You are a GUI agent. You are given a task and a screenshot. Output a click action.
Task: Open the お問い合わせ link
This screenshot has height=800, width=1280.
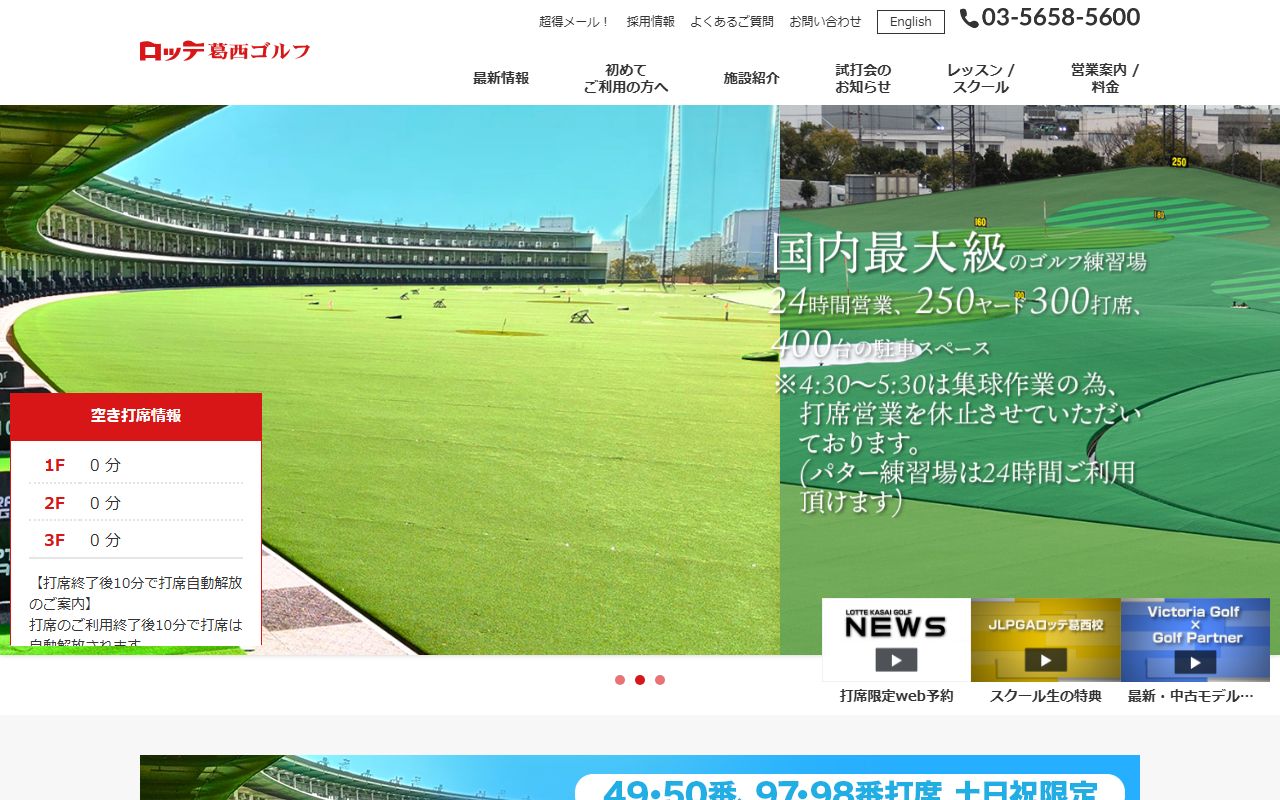point(825,22)
